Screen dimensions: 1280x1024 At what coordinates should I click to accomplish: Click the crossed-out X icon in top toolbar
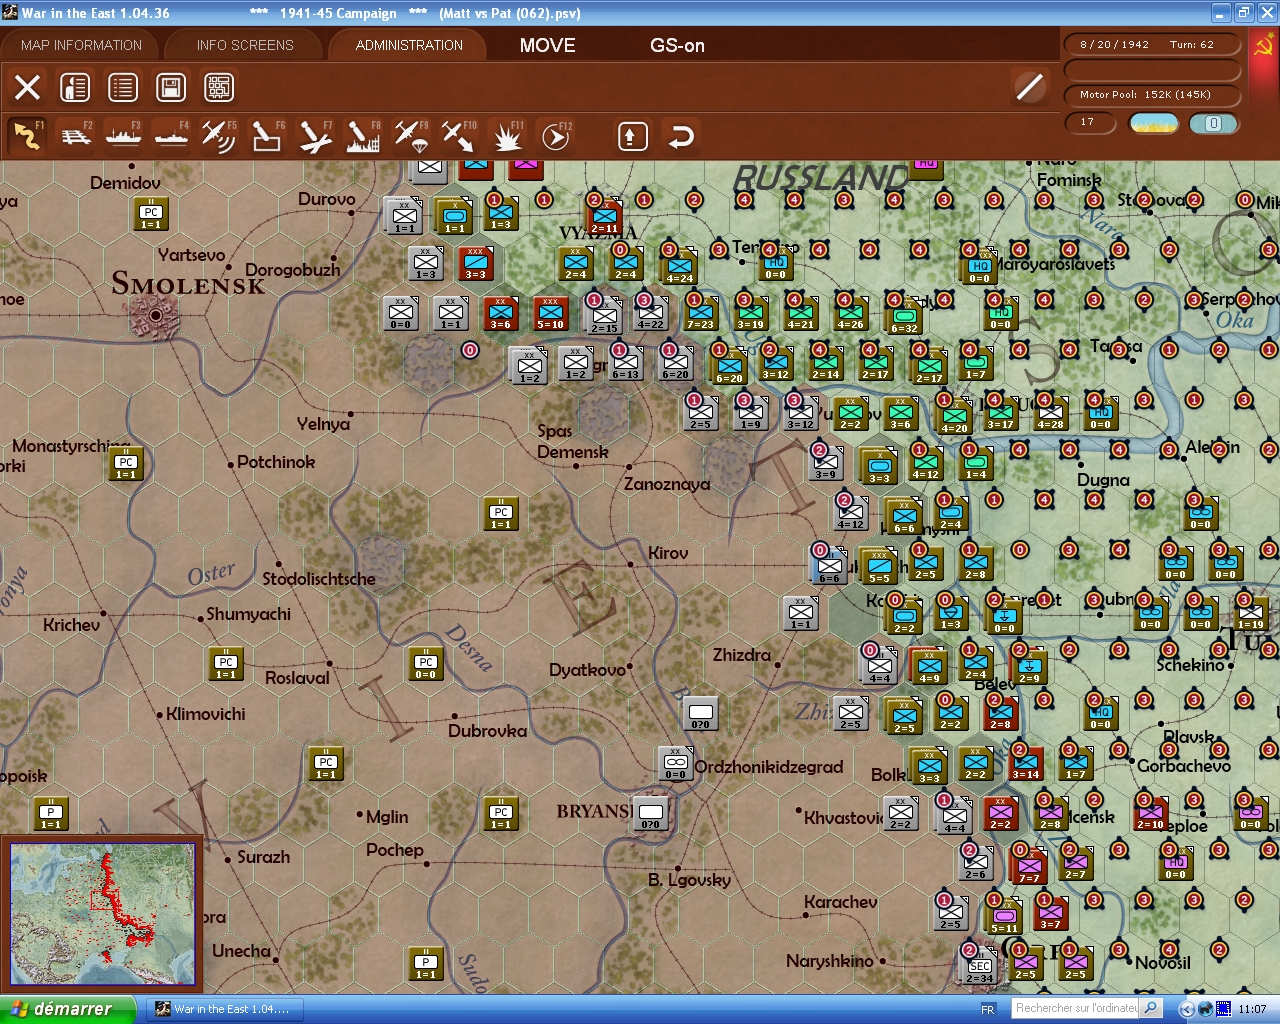28,88
